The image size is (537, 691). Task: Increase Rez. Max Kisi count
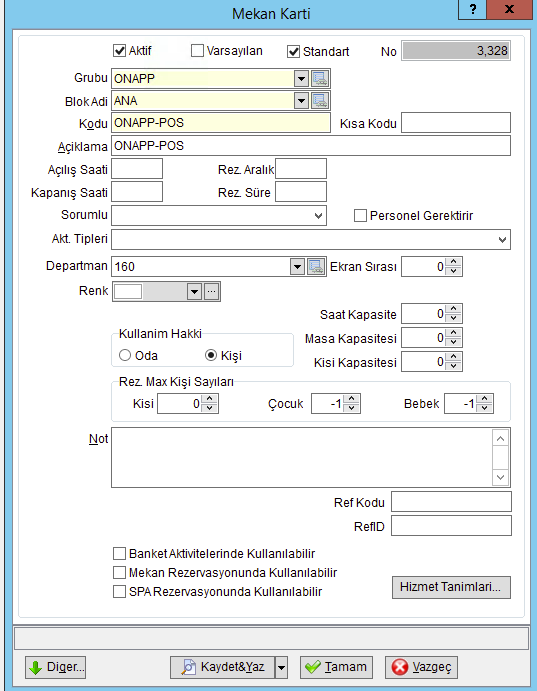210,399
